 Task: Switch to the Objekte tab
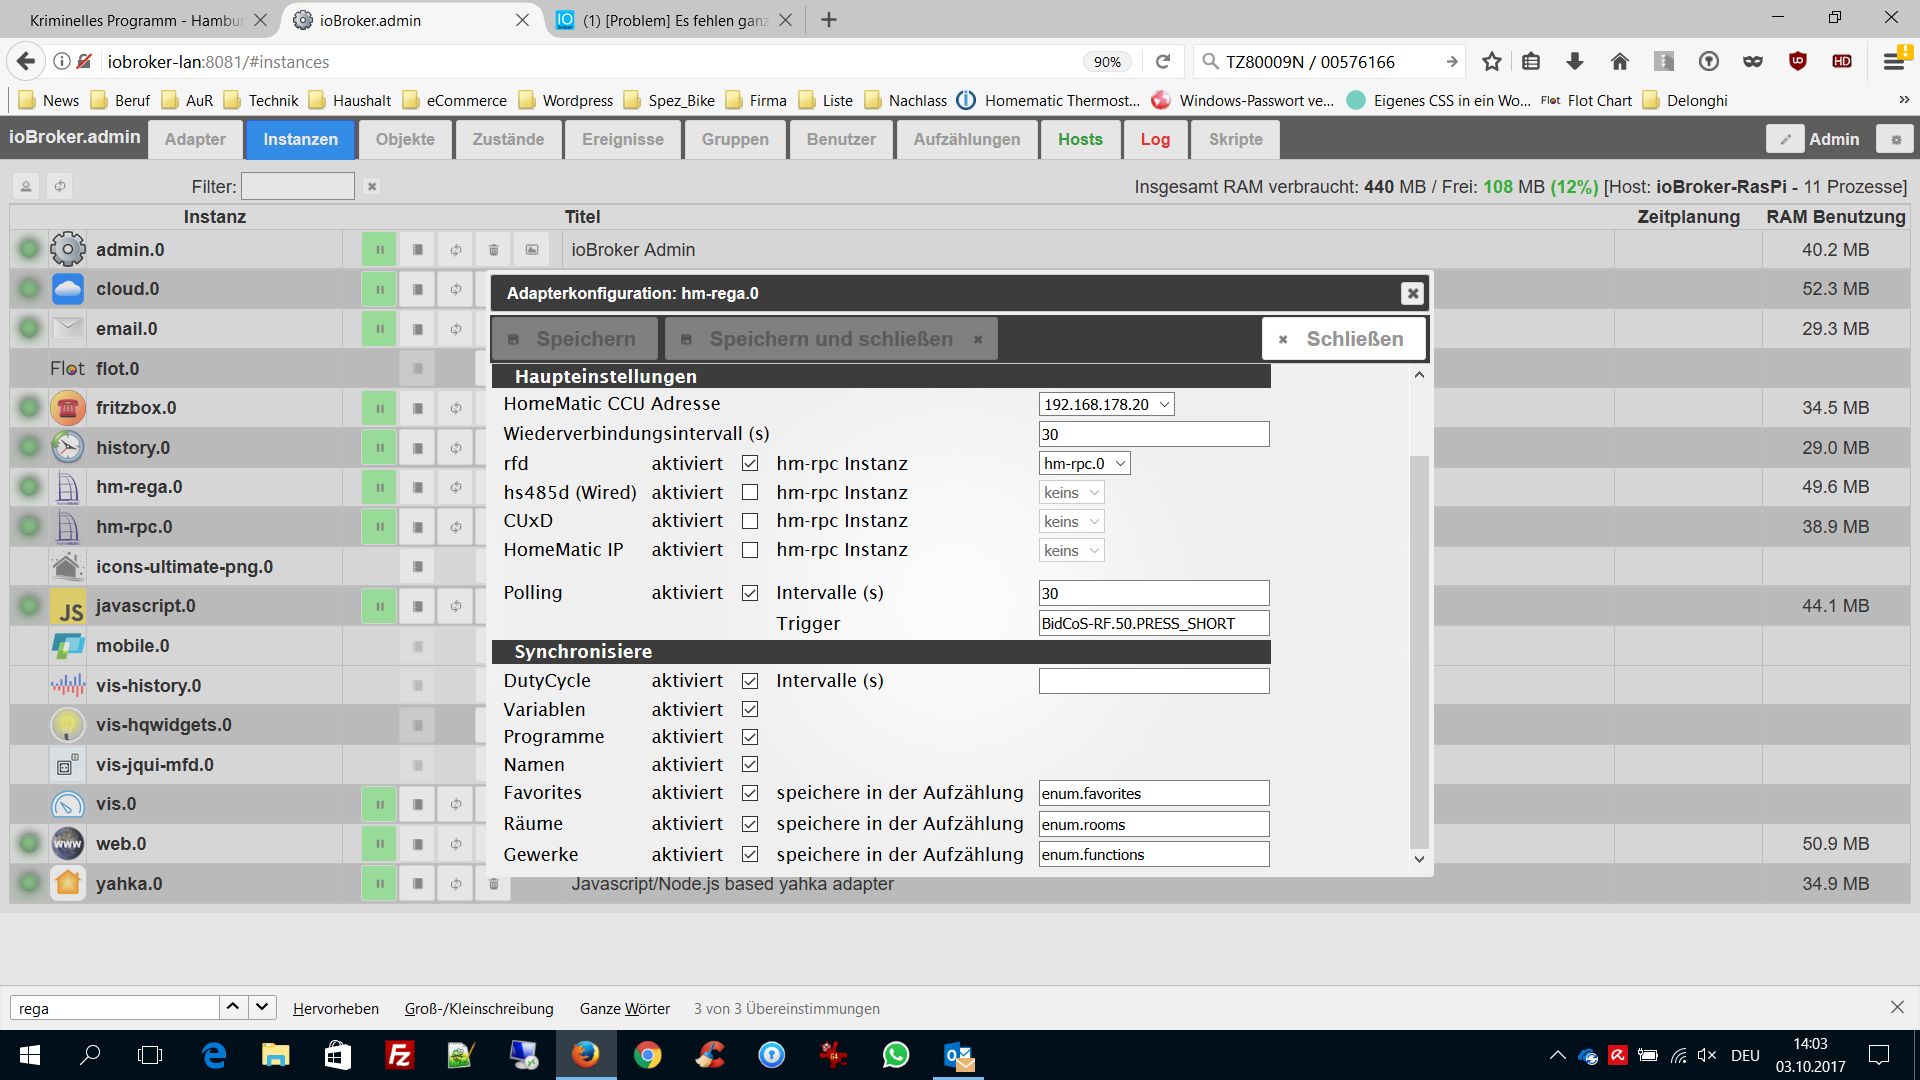coord(405,140)
